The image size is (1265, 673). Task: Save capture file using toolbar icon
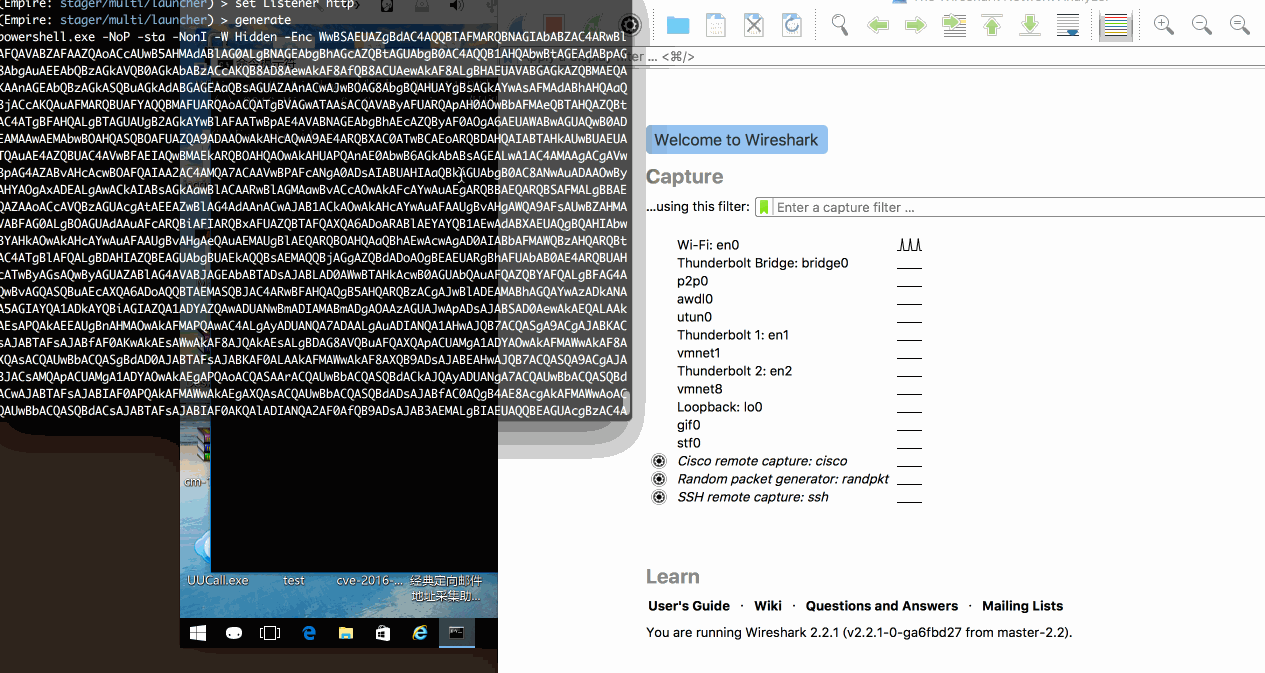point(716,25)
